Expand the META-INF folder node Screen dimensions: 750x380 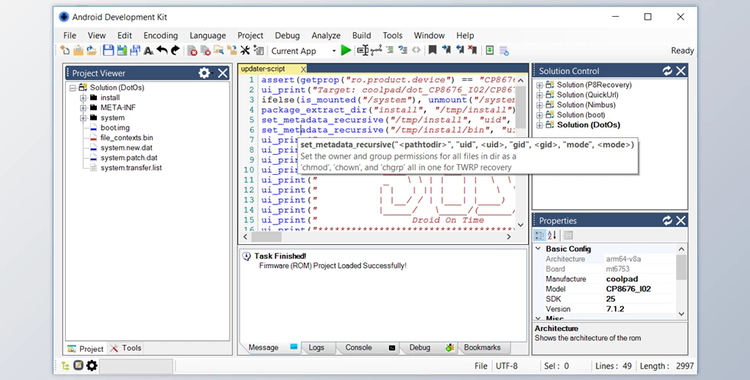coord(83,108)
